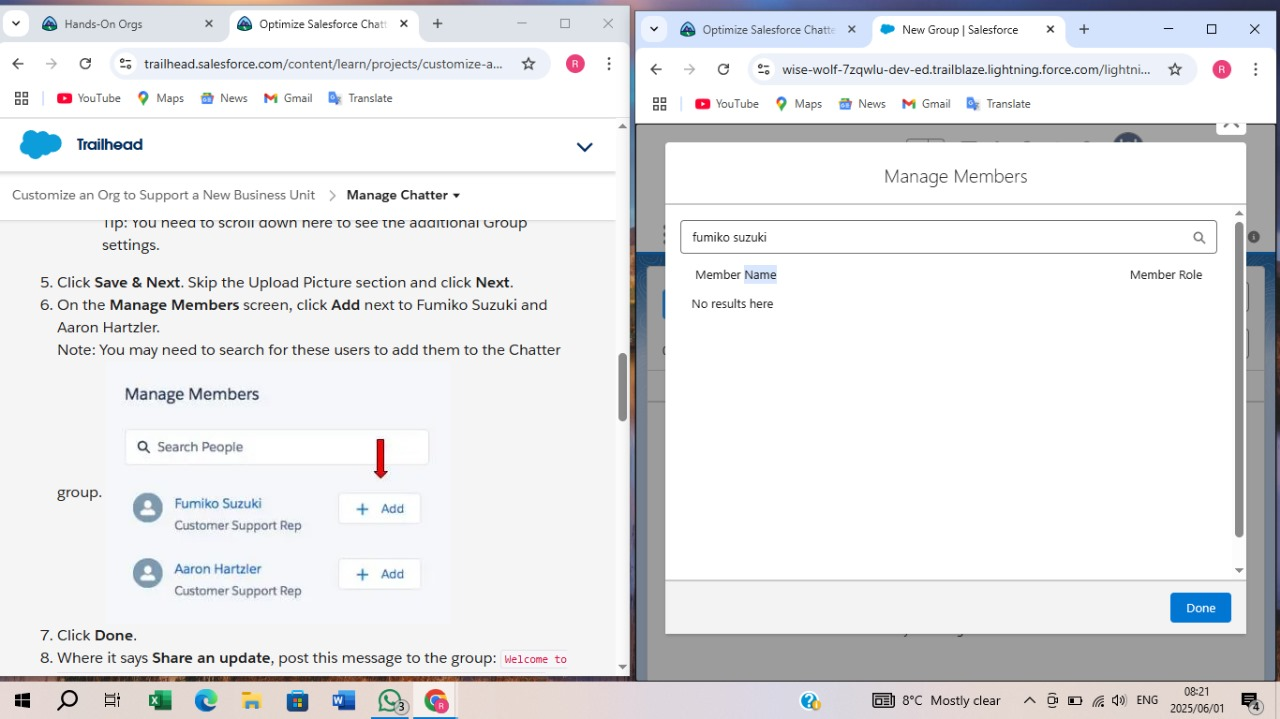Screen dimensions: 1280x719
Task: Open File Explorer from the taskbar
Action: click(x=251, y=700)
